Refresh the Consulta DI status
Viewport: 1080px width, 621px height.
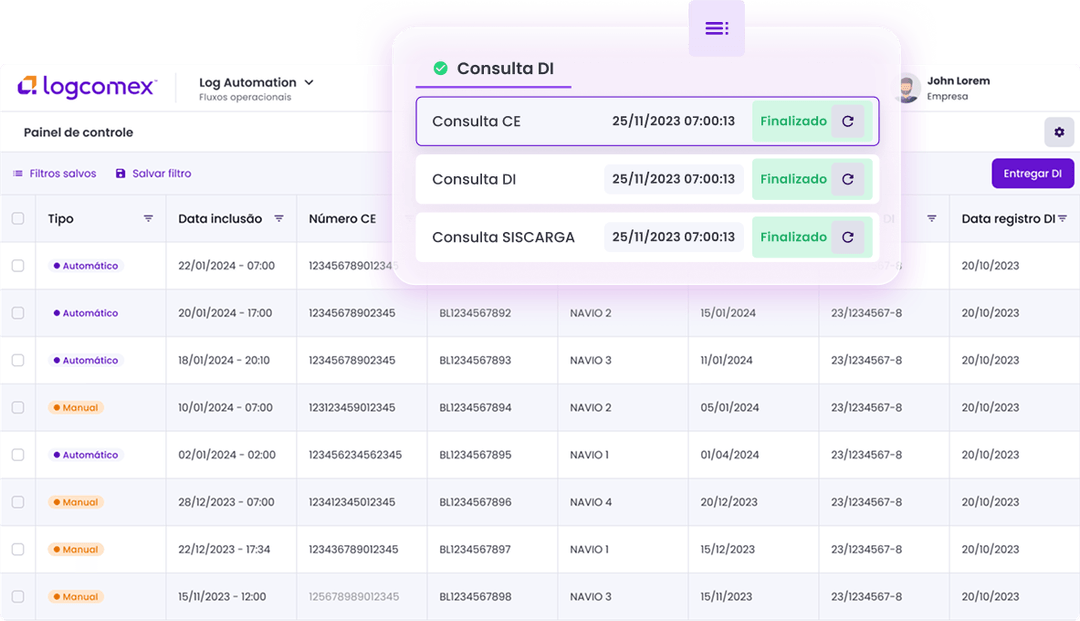point(848,179)
